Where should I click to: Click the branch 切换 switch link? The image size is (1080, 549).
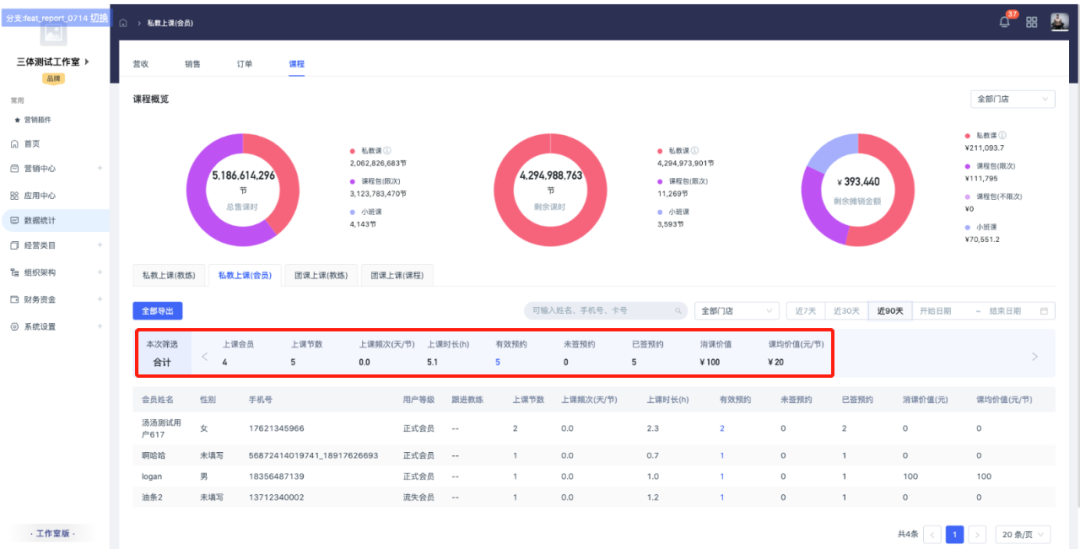point(99,18)
